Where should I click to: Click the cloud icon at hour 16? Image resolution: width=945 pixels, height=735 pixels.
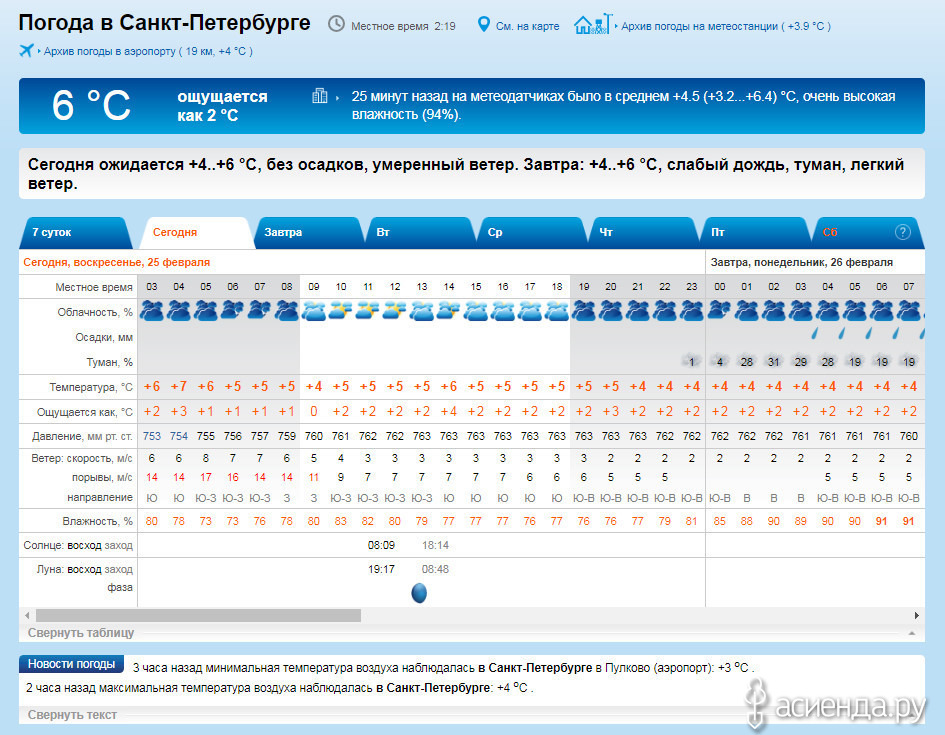503,311
